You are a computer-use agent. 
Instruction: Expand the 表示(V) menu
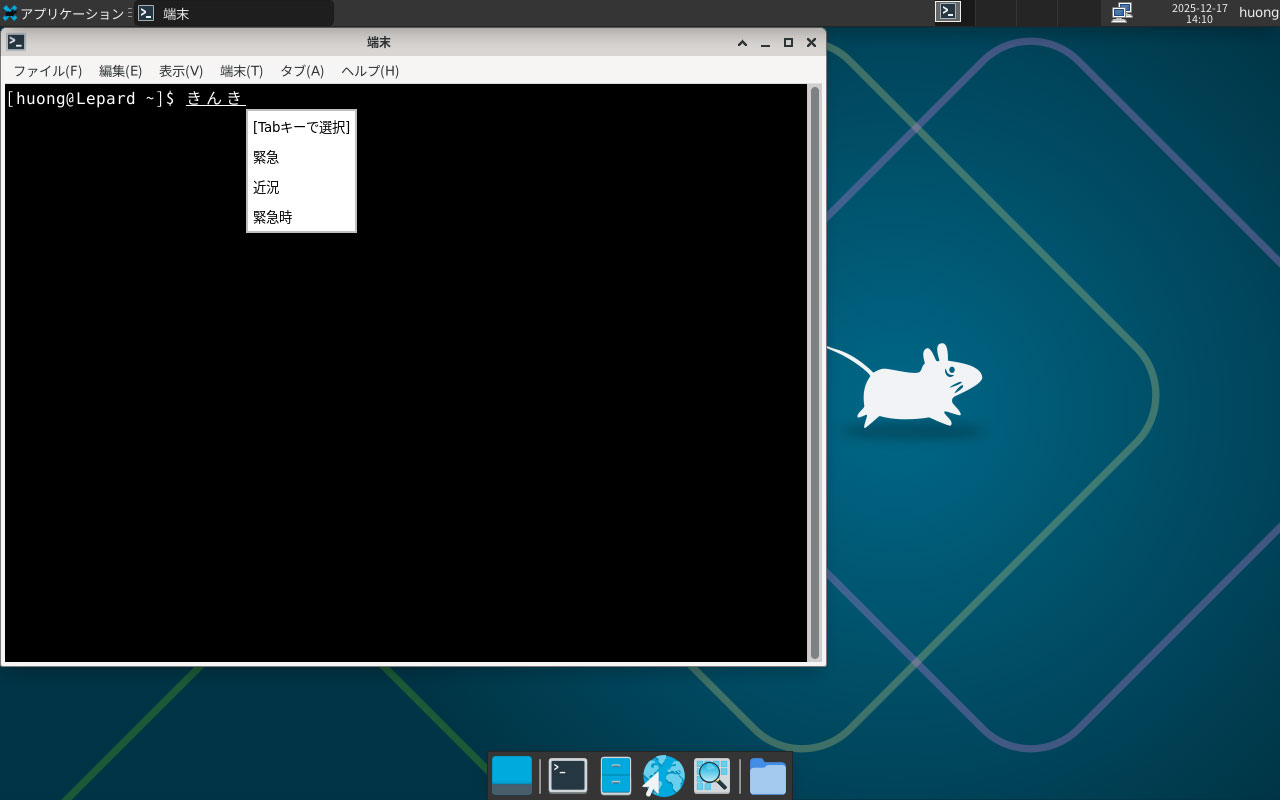pyautogui.click(x=181, y=71)
